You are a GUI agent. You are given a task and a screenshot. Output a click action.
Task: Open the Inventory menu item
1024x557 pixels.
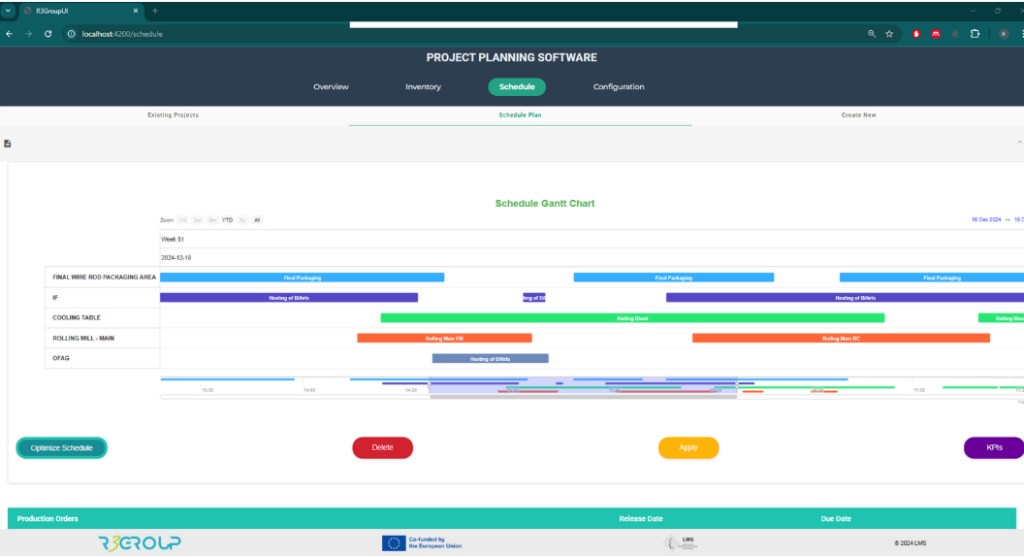point(423,87)
